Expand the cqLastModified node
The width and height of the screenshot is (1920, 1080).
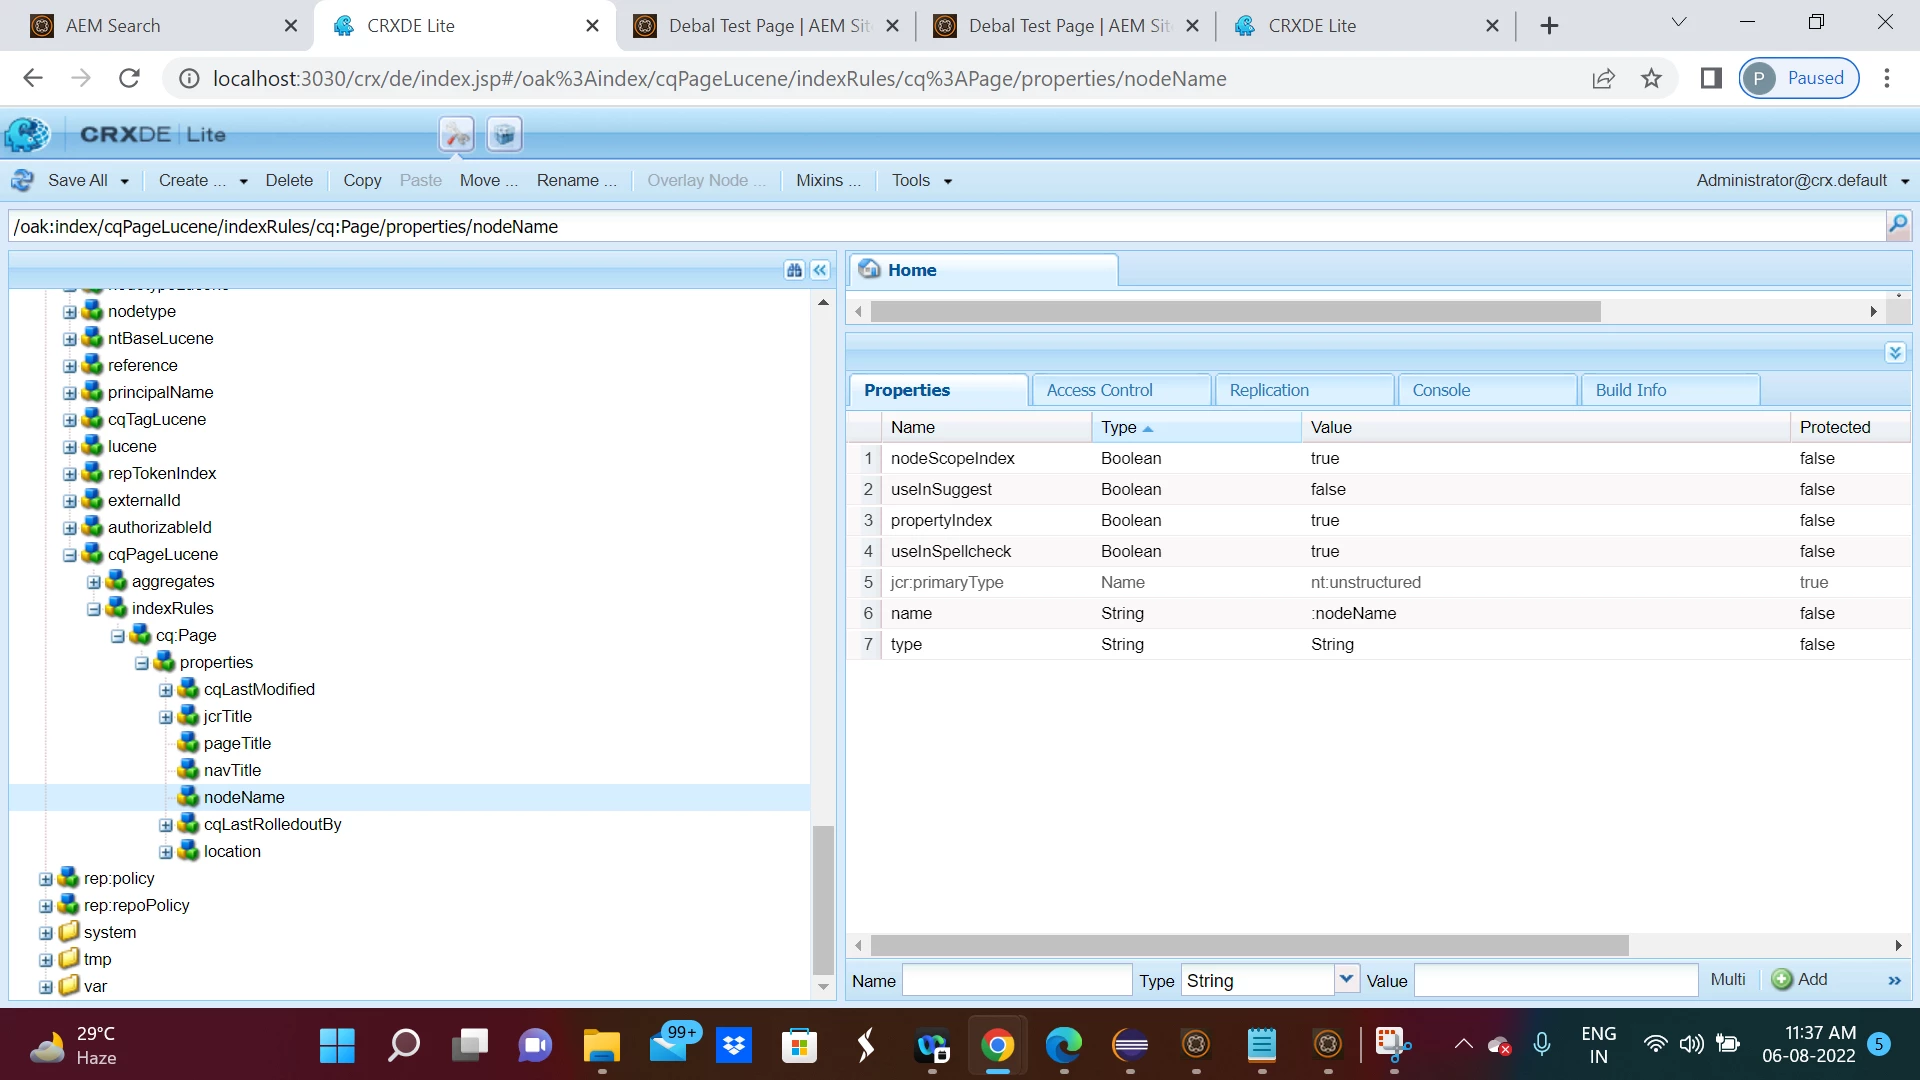(166, 690)
